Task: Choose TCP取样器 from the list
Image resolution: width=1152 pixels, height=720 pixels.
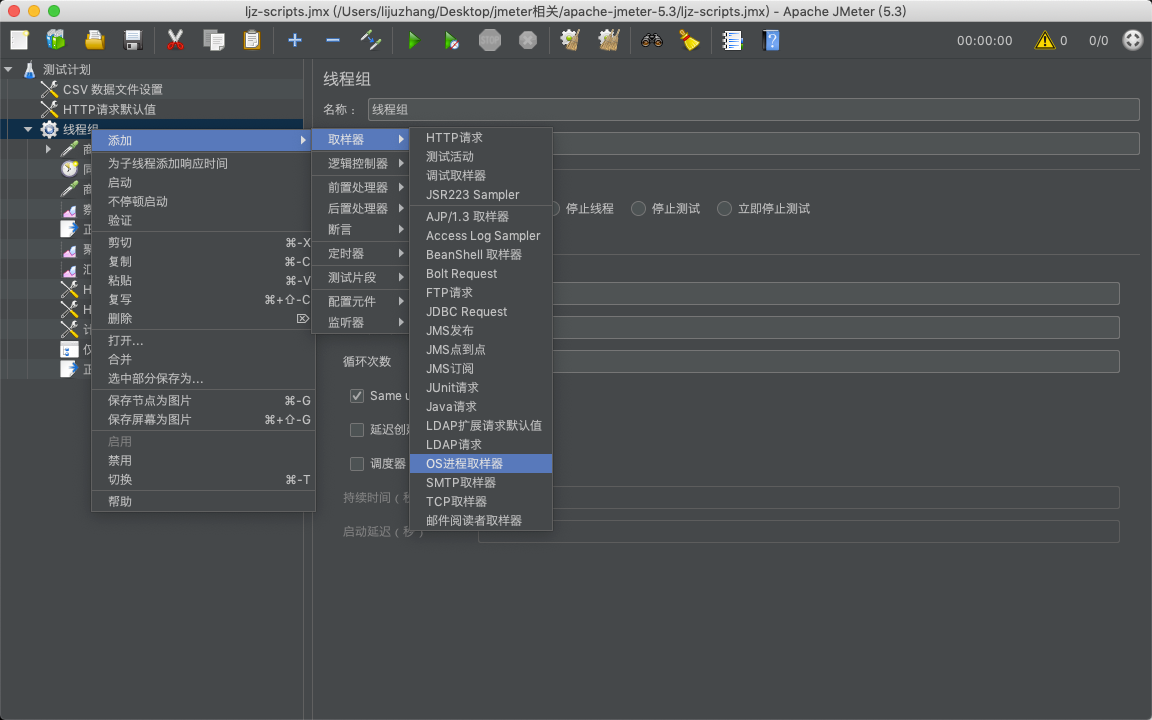Action: (480, 502)
